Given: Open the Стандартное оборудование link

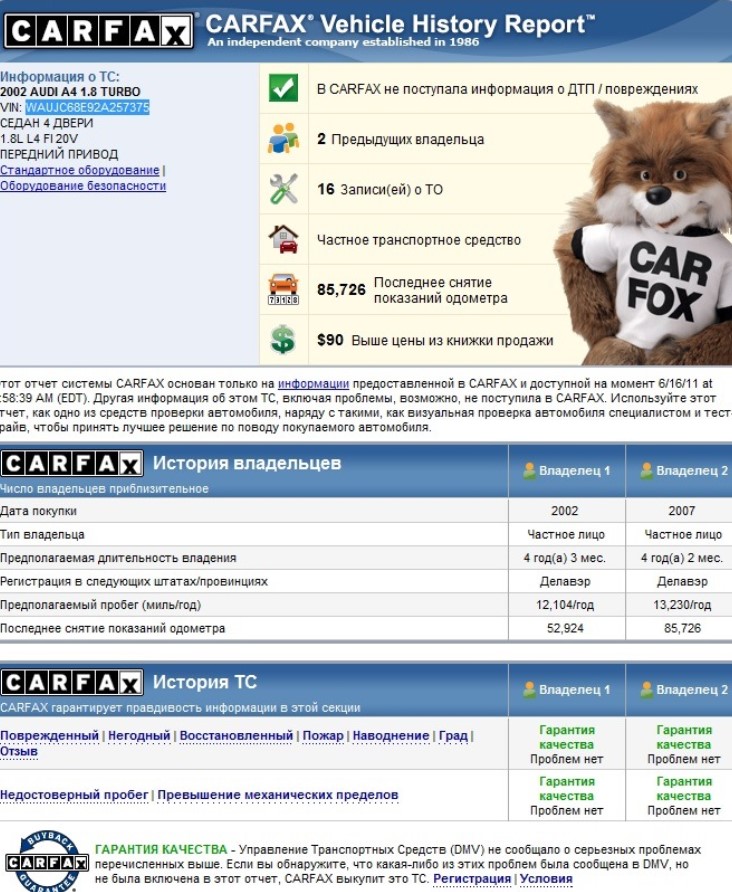Looking at the screenshot, I should [80, 170].
